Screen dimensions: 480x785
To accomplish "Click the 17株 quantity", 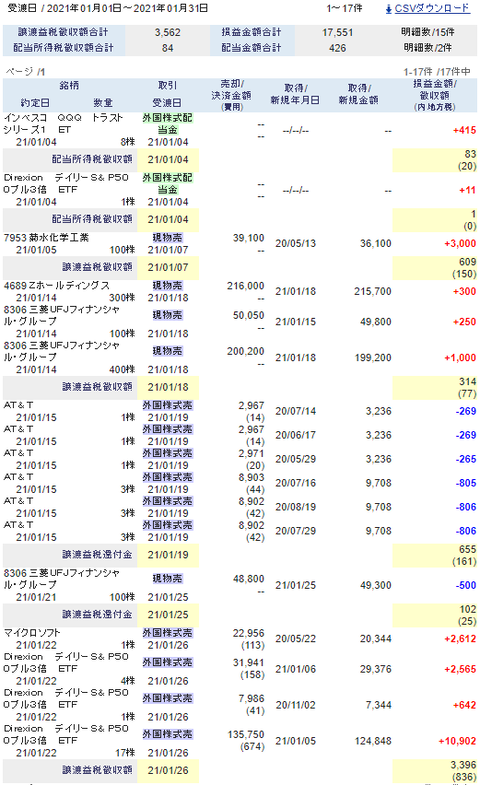I will (x=125, y=753).
